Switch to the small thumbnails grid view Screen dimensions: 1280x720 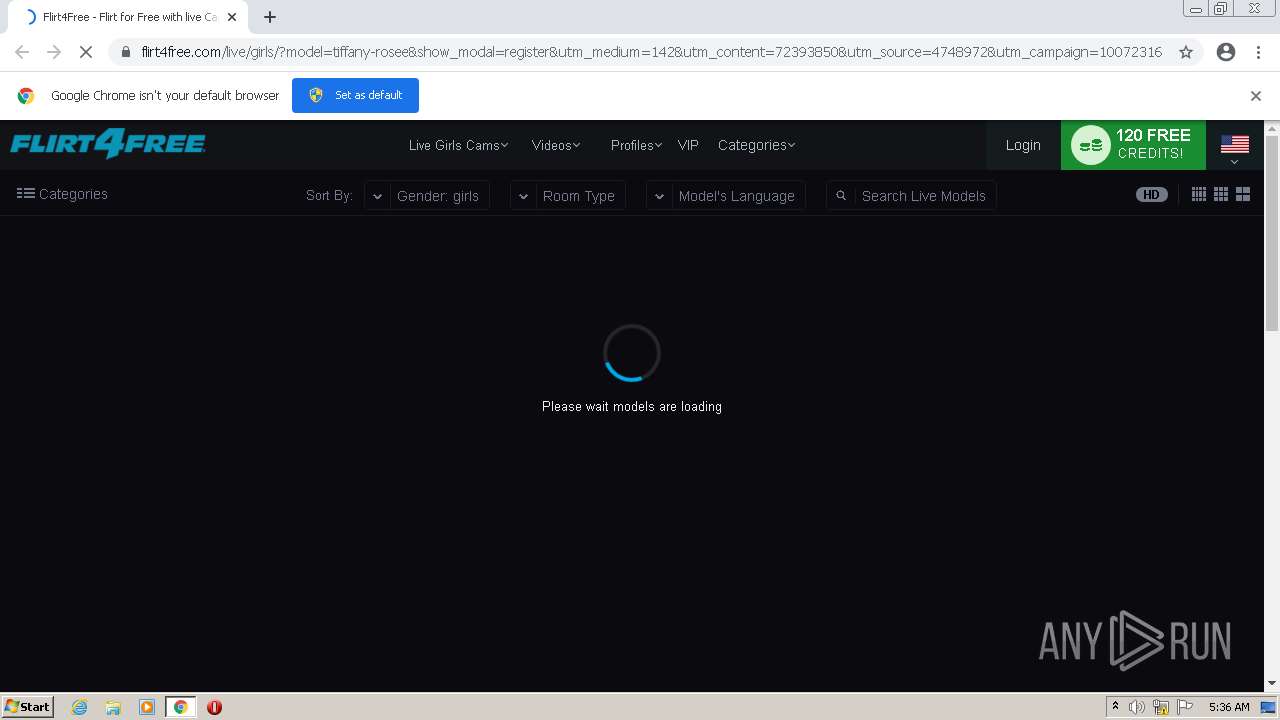[1199, 195]
